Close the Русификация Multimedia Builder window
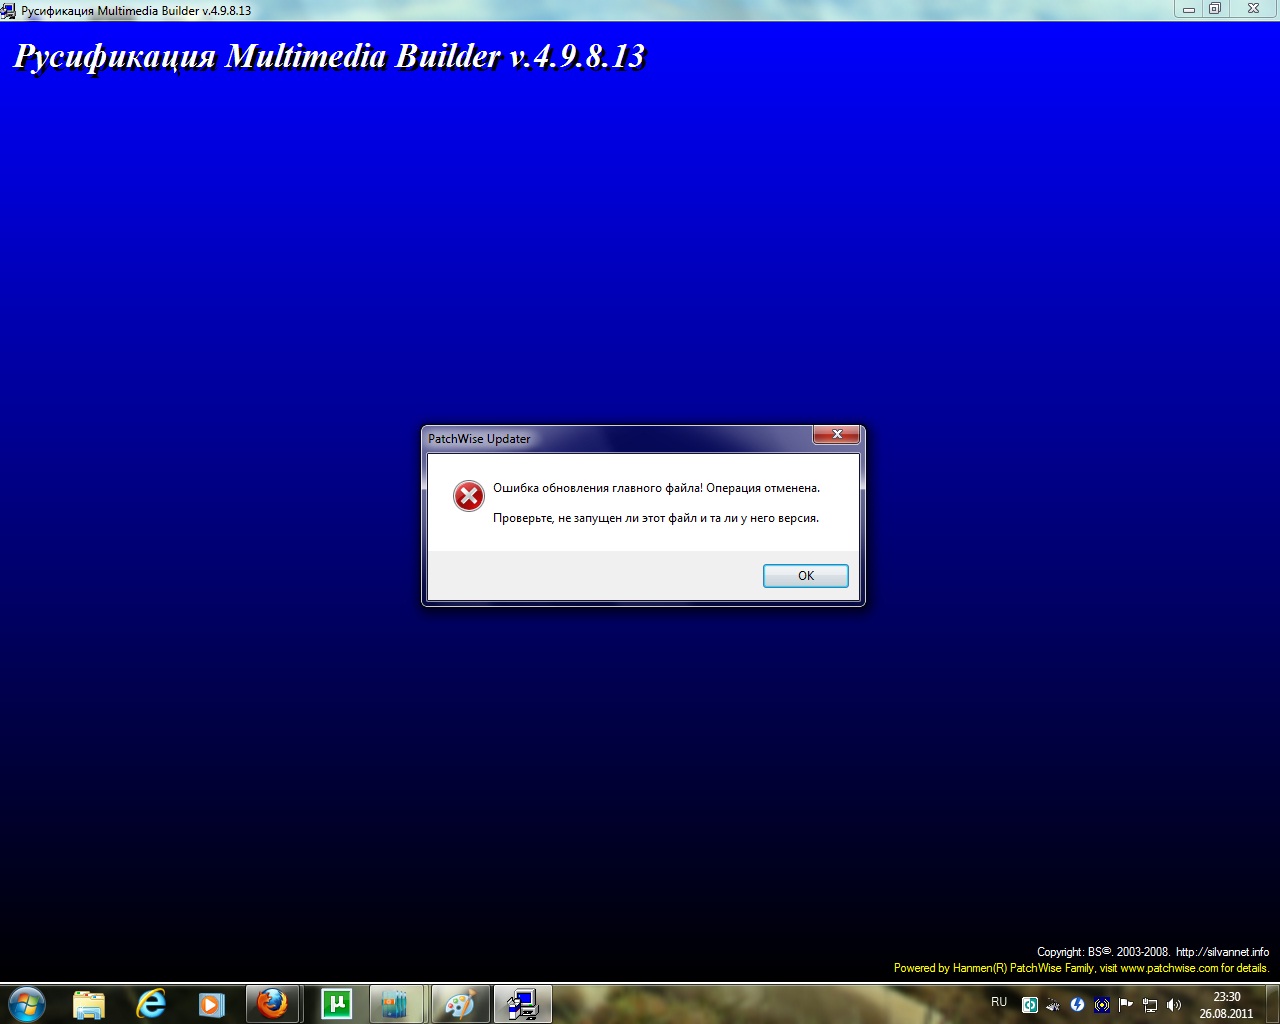The width and height of the screenshot is (1280, 1024). (1253, 9)
